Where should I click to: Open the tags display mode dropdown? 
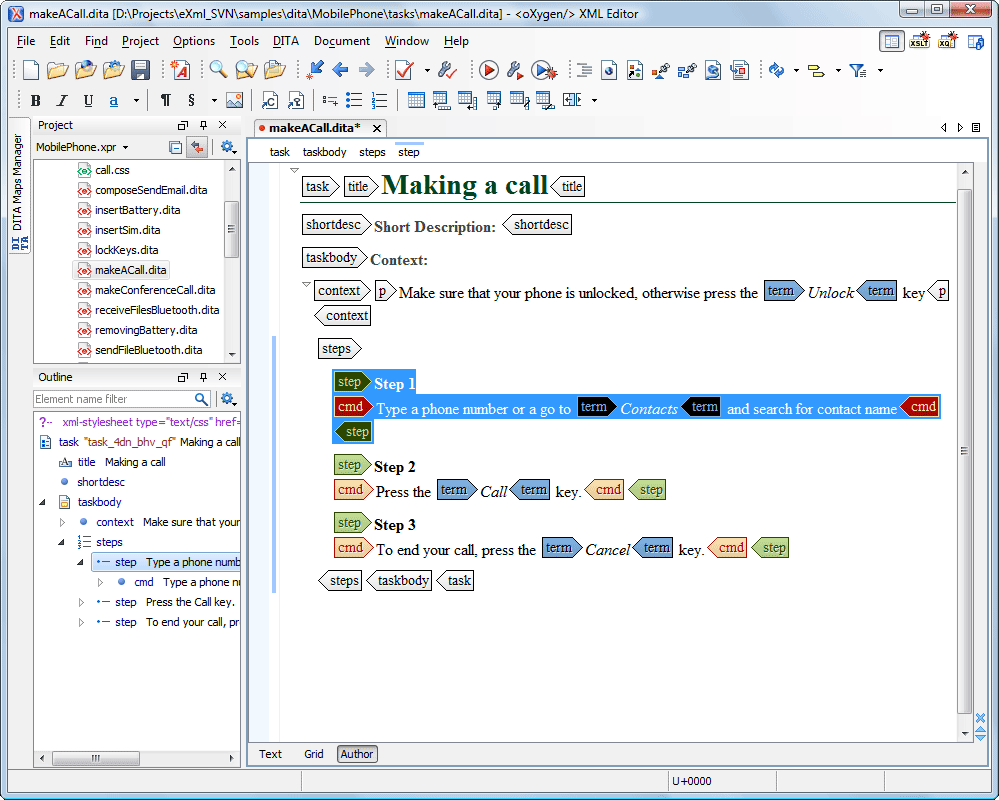coord(838,70)
